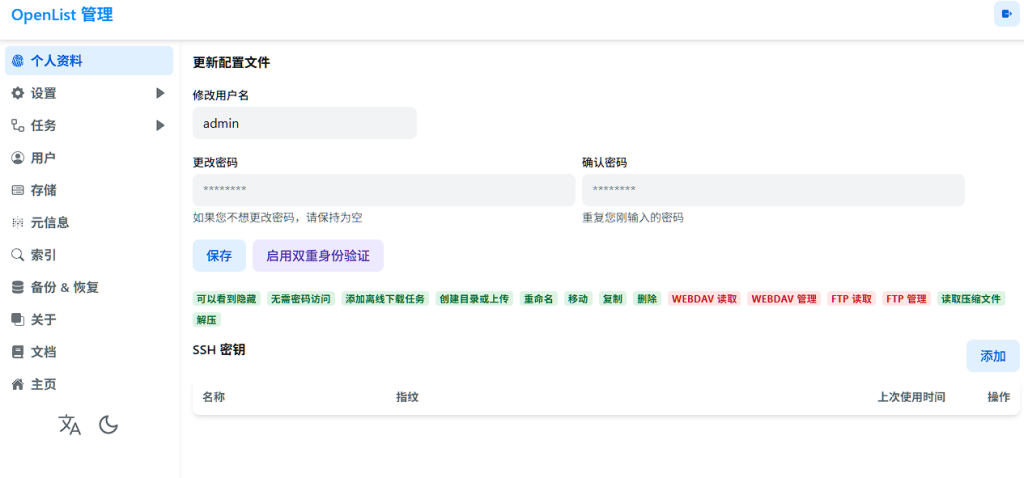Open the 关于 sidebar entry
1024x478 pixels.
click(89, 319)
